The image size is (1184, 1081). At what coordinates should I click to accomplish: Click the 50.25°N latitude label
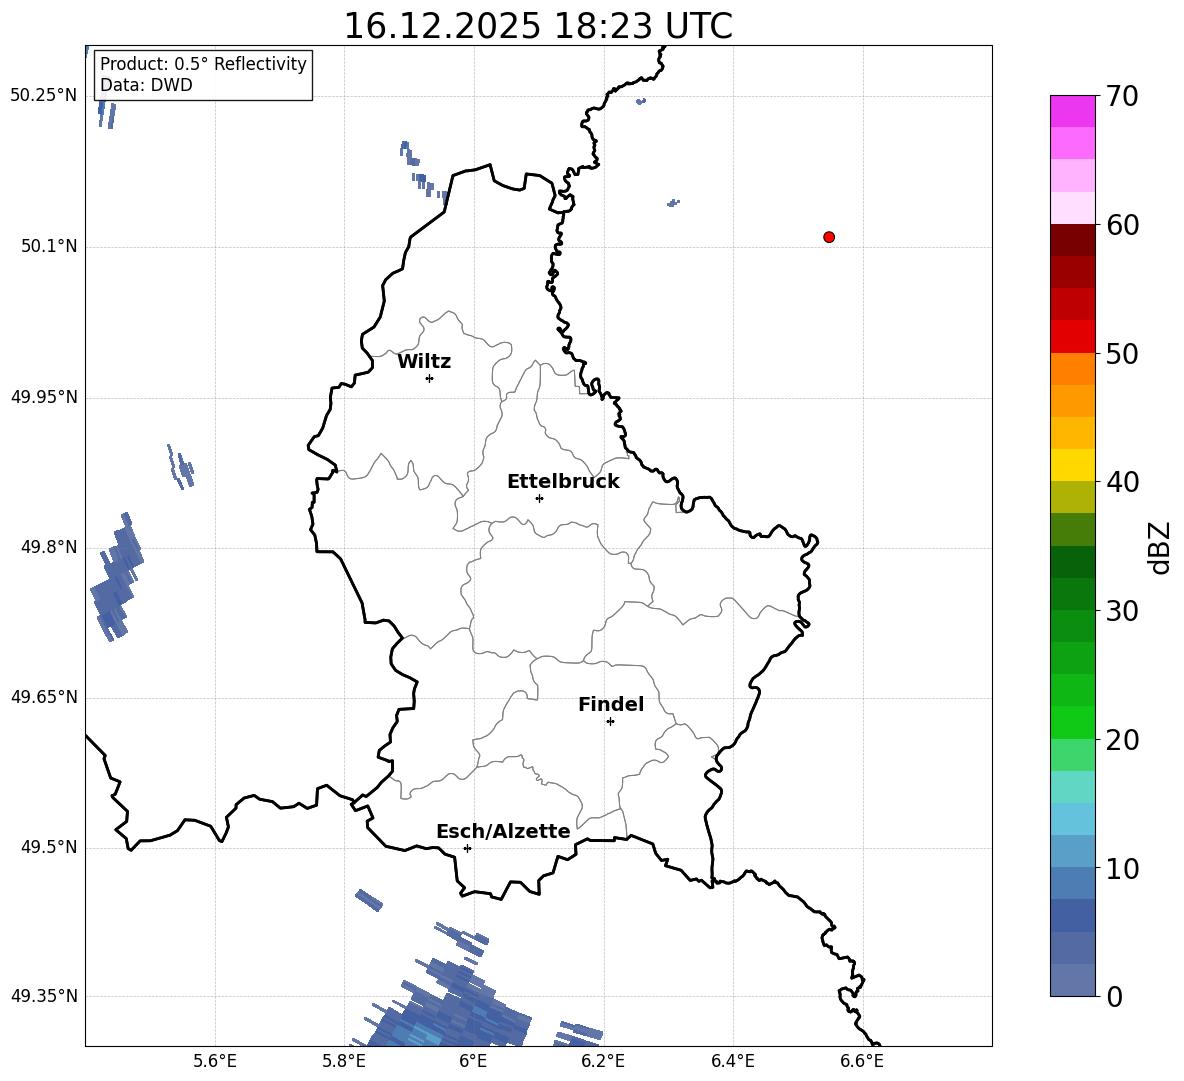[44, 96]
